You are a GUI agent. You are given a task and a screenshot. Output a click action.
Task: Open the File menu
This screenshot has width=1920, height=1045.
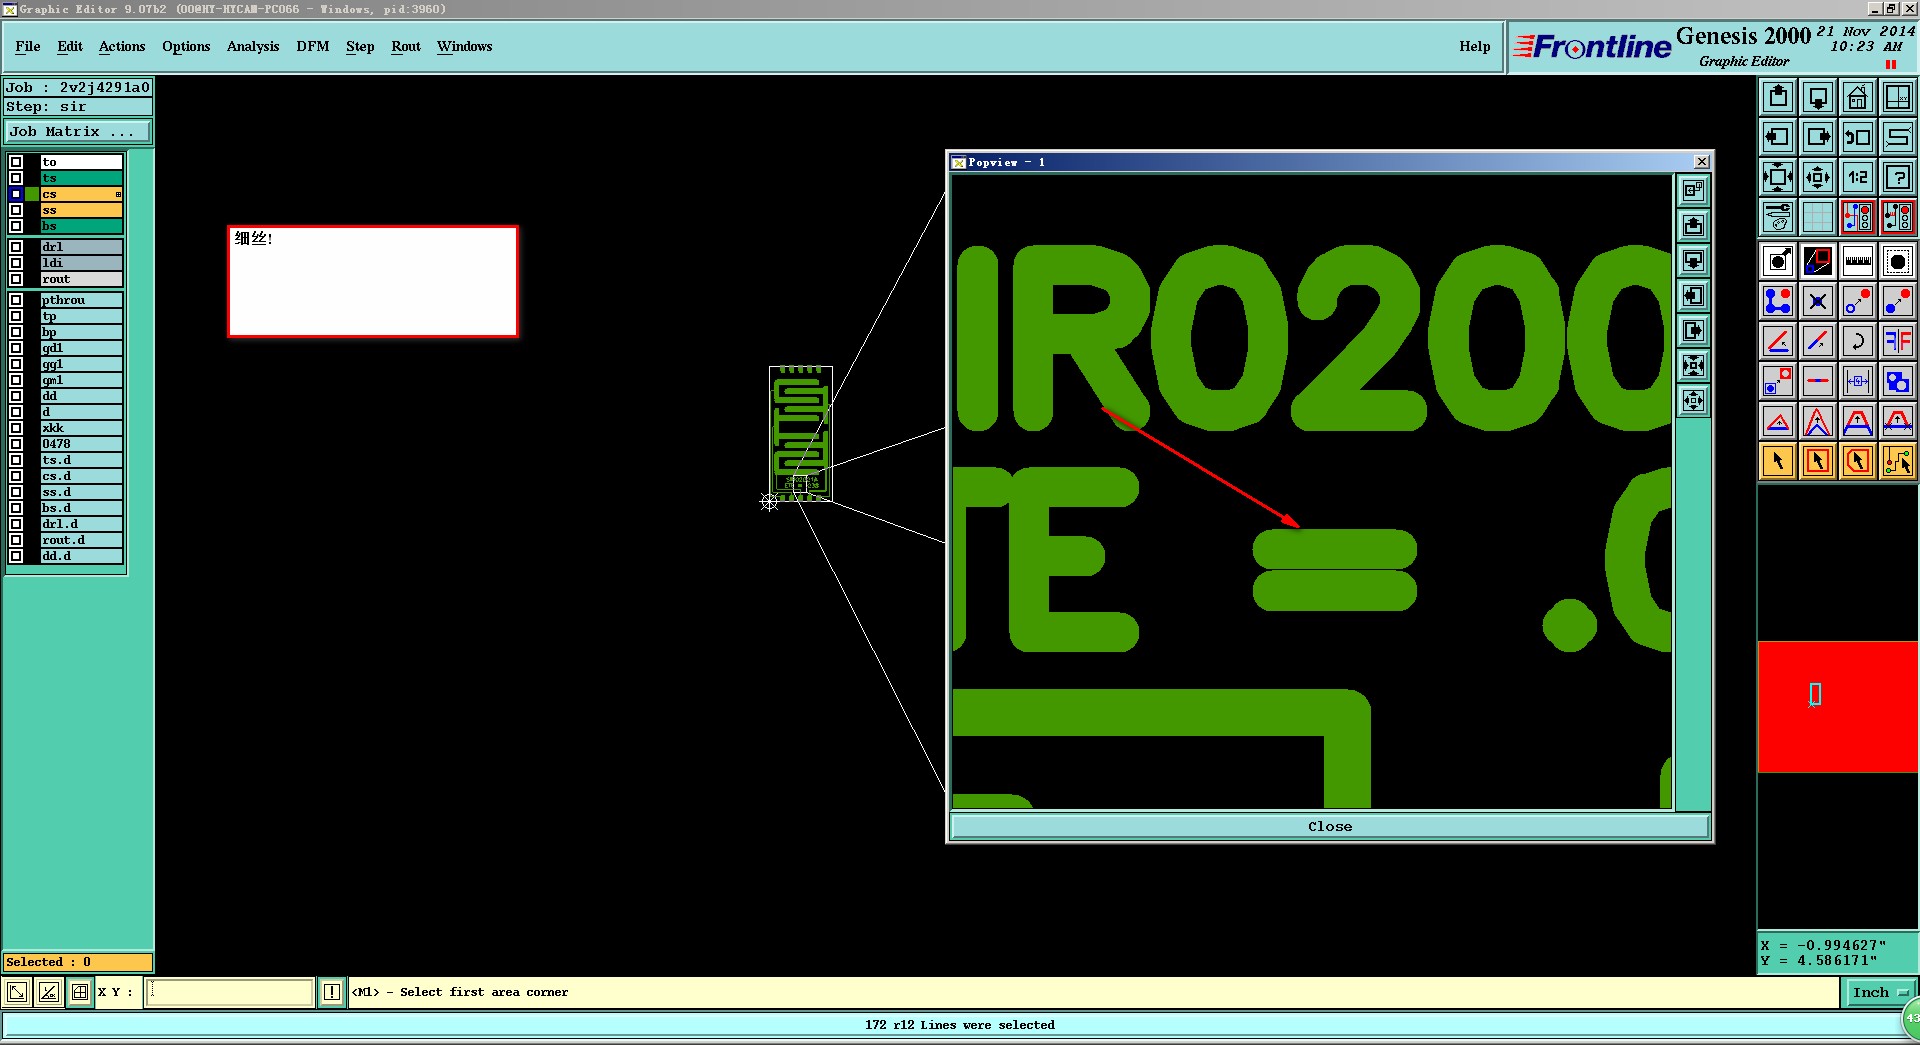28,46
